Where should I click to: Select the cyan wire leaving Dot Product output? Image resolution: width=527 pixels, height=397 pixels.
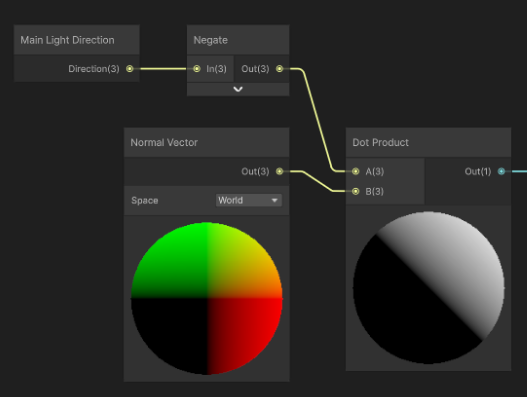point(516,171)
